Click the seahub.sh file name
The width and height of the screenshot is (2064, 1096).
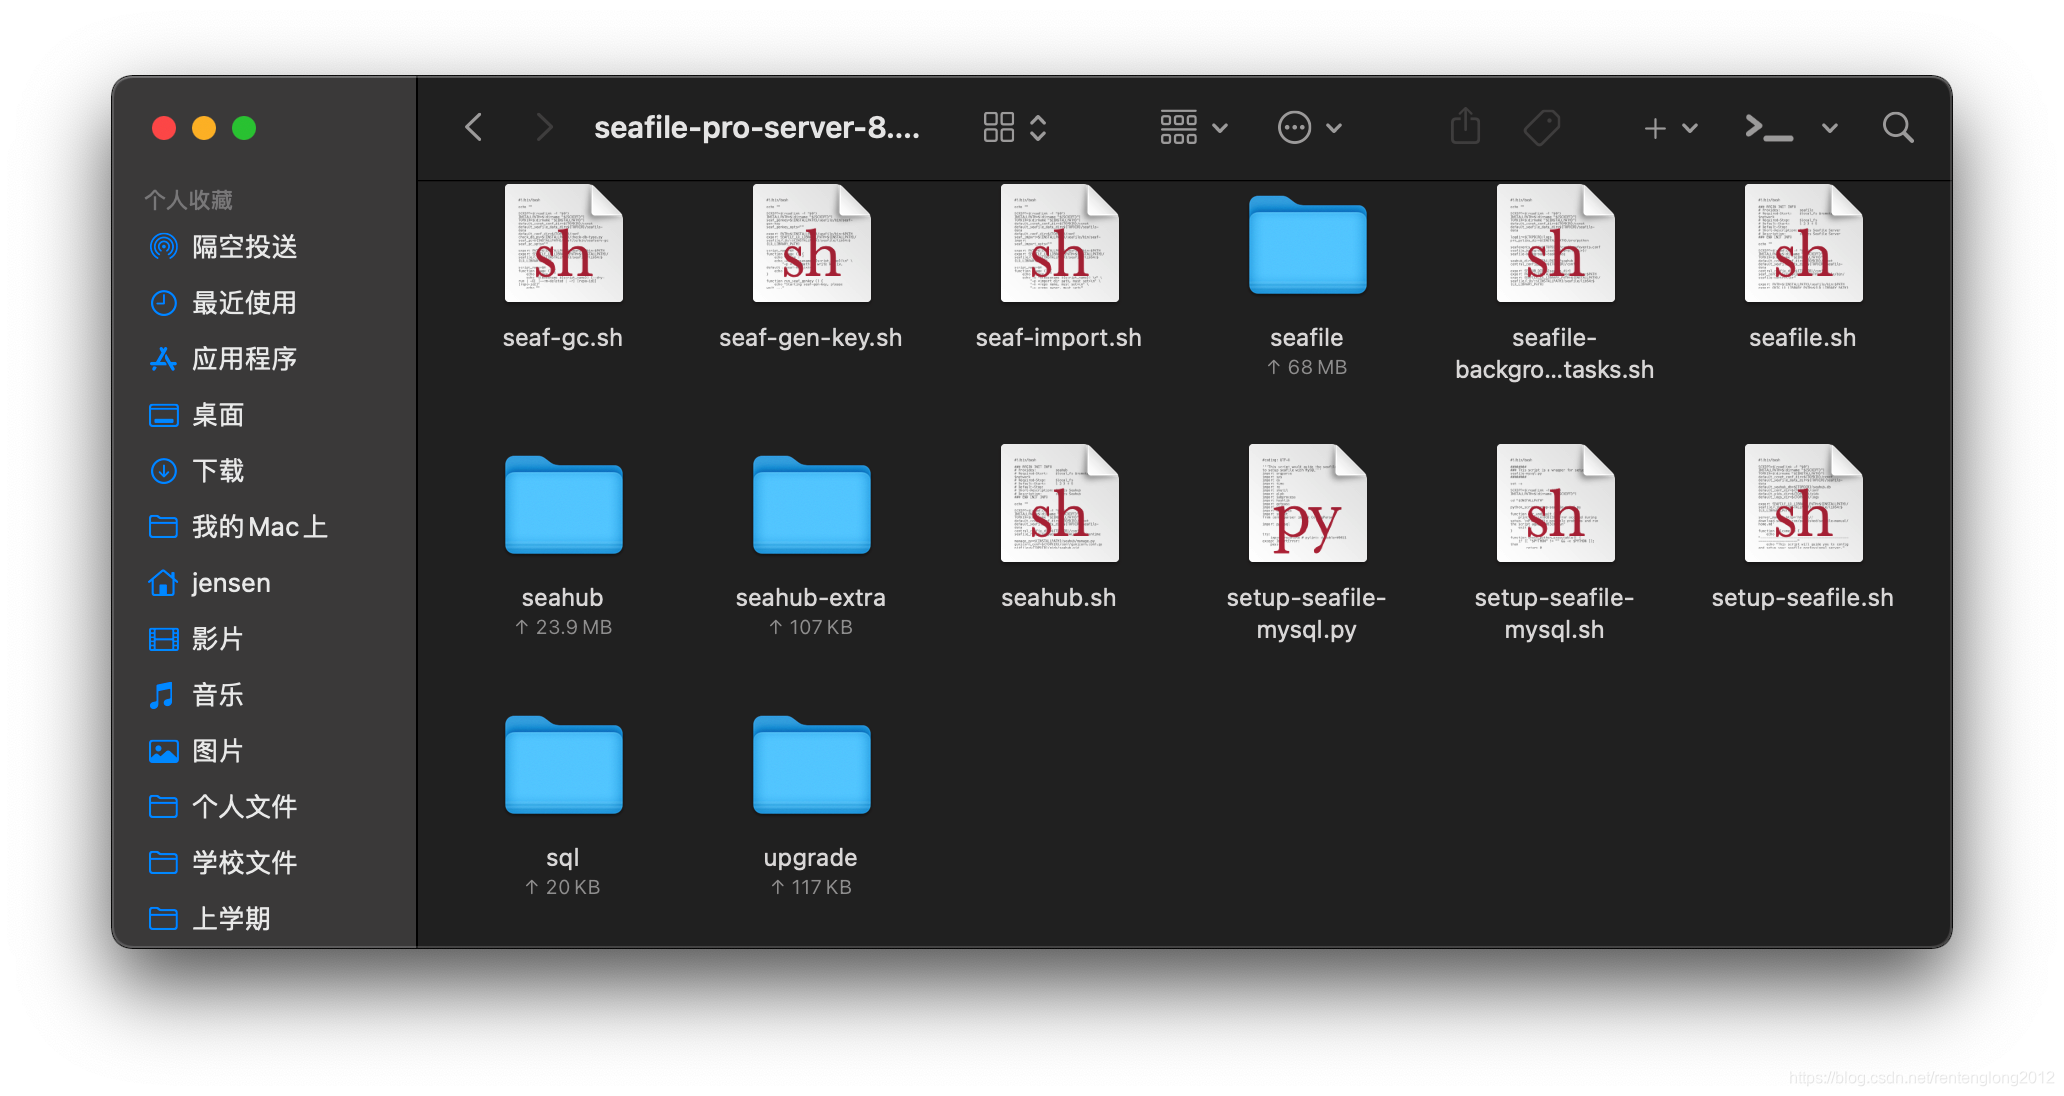[x=1059, y=598]
